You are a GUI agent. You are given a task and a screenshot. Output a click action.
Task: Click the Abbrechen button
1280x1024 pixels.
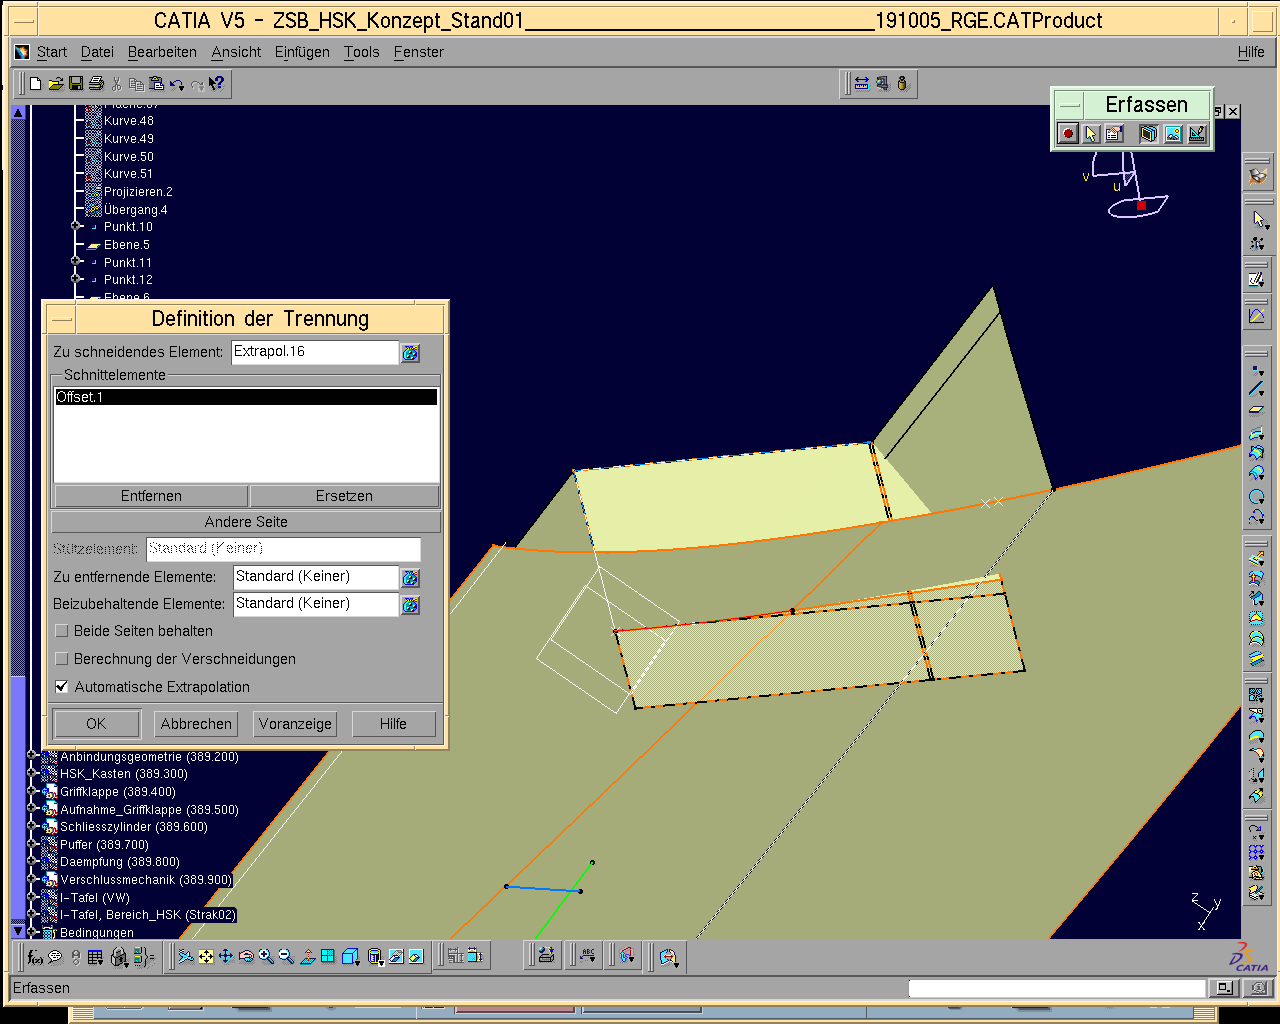(x=196, y=724)
